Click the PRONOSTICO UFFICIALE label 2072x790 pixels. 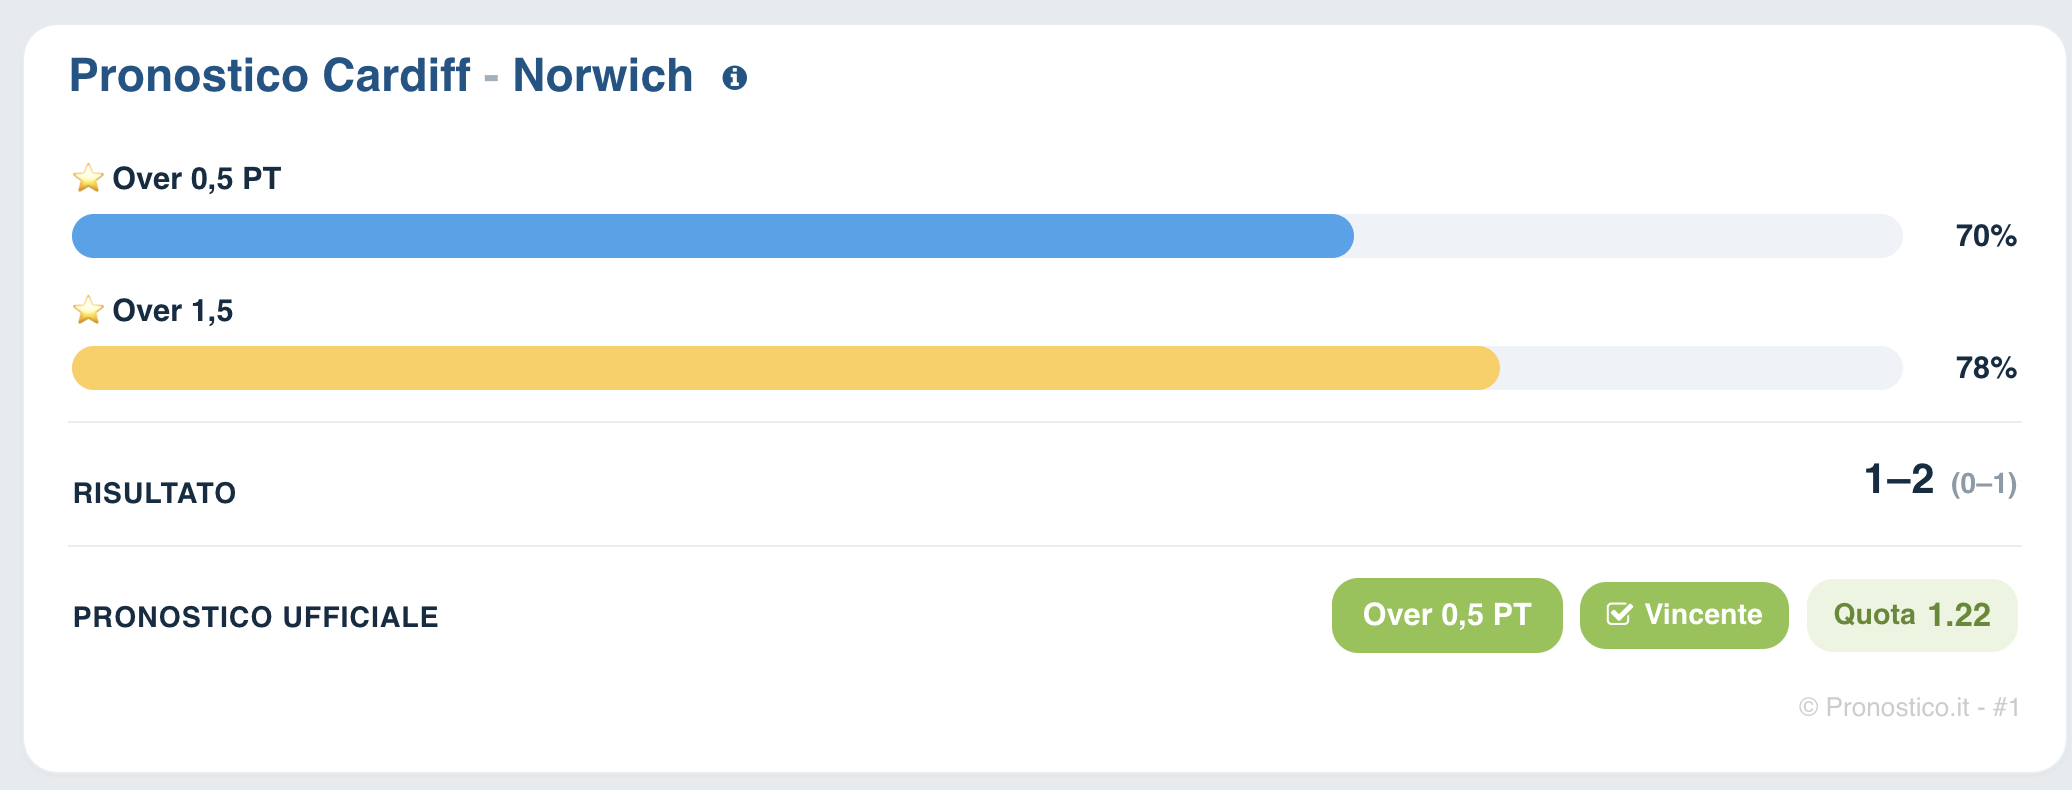[256, 617]
